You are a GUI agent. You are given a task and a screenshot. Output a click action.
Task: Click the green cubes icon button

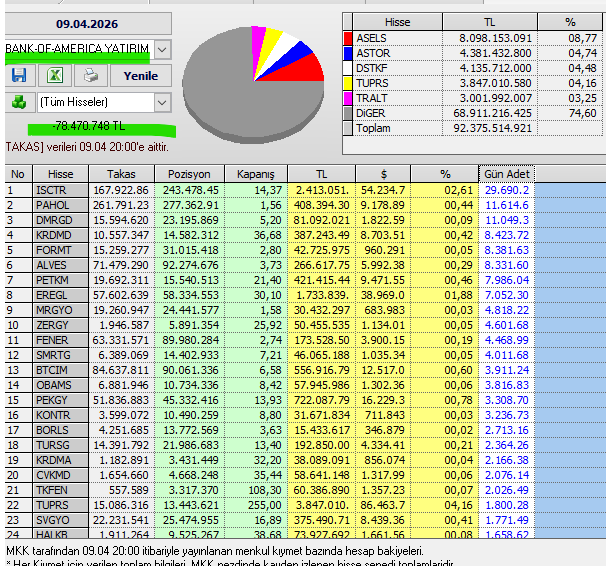19,102
